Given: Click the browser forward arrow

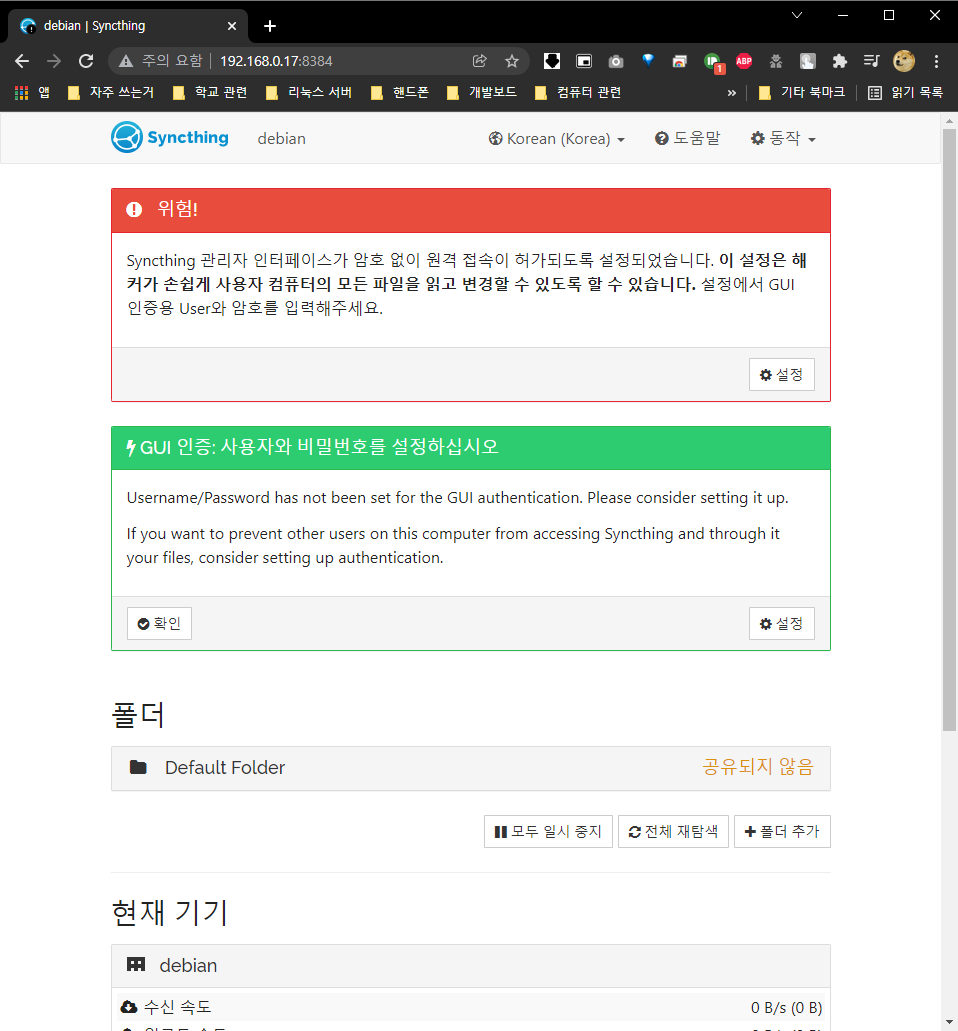Looking at the screenshot, I should tap(54, 61).
